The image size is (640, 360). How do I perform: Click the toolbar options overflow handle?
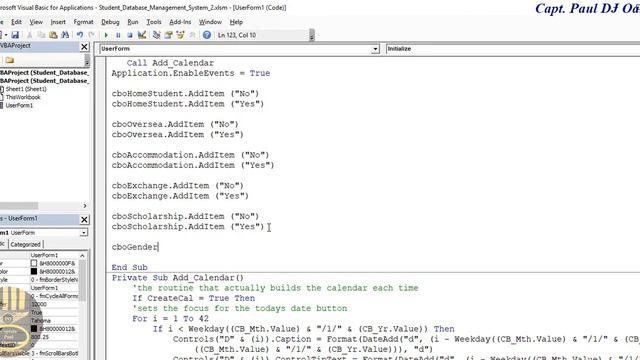(312, 35)
